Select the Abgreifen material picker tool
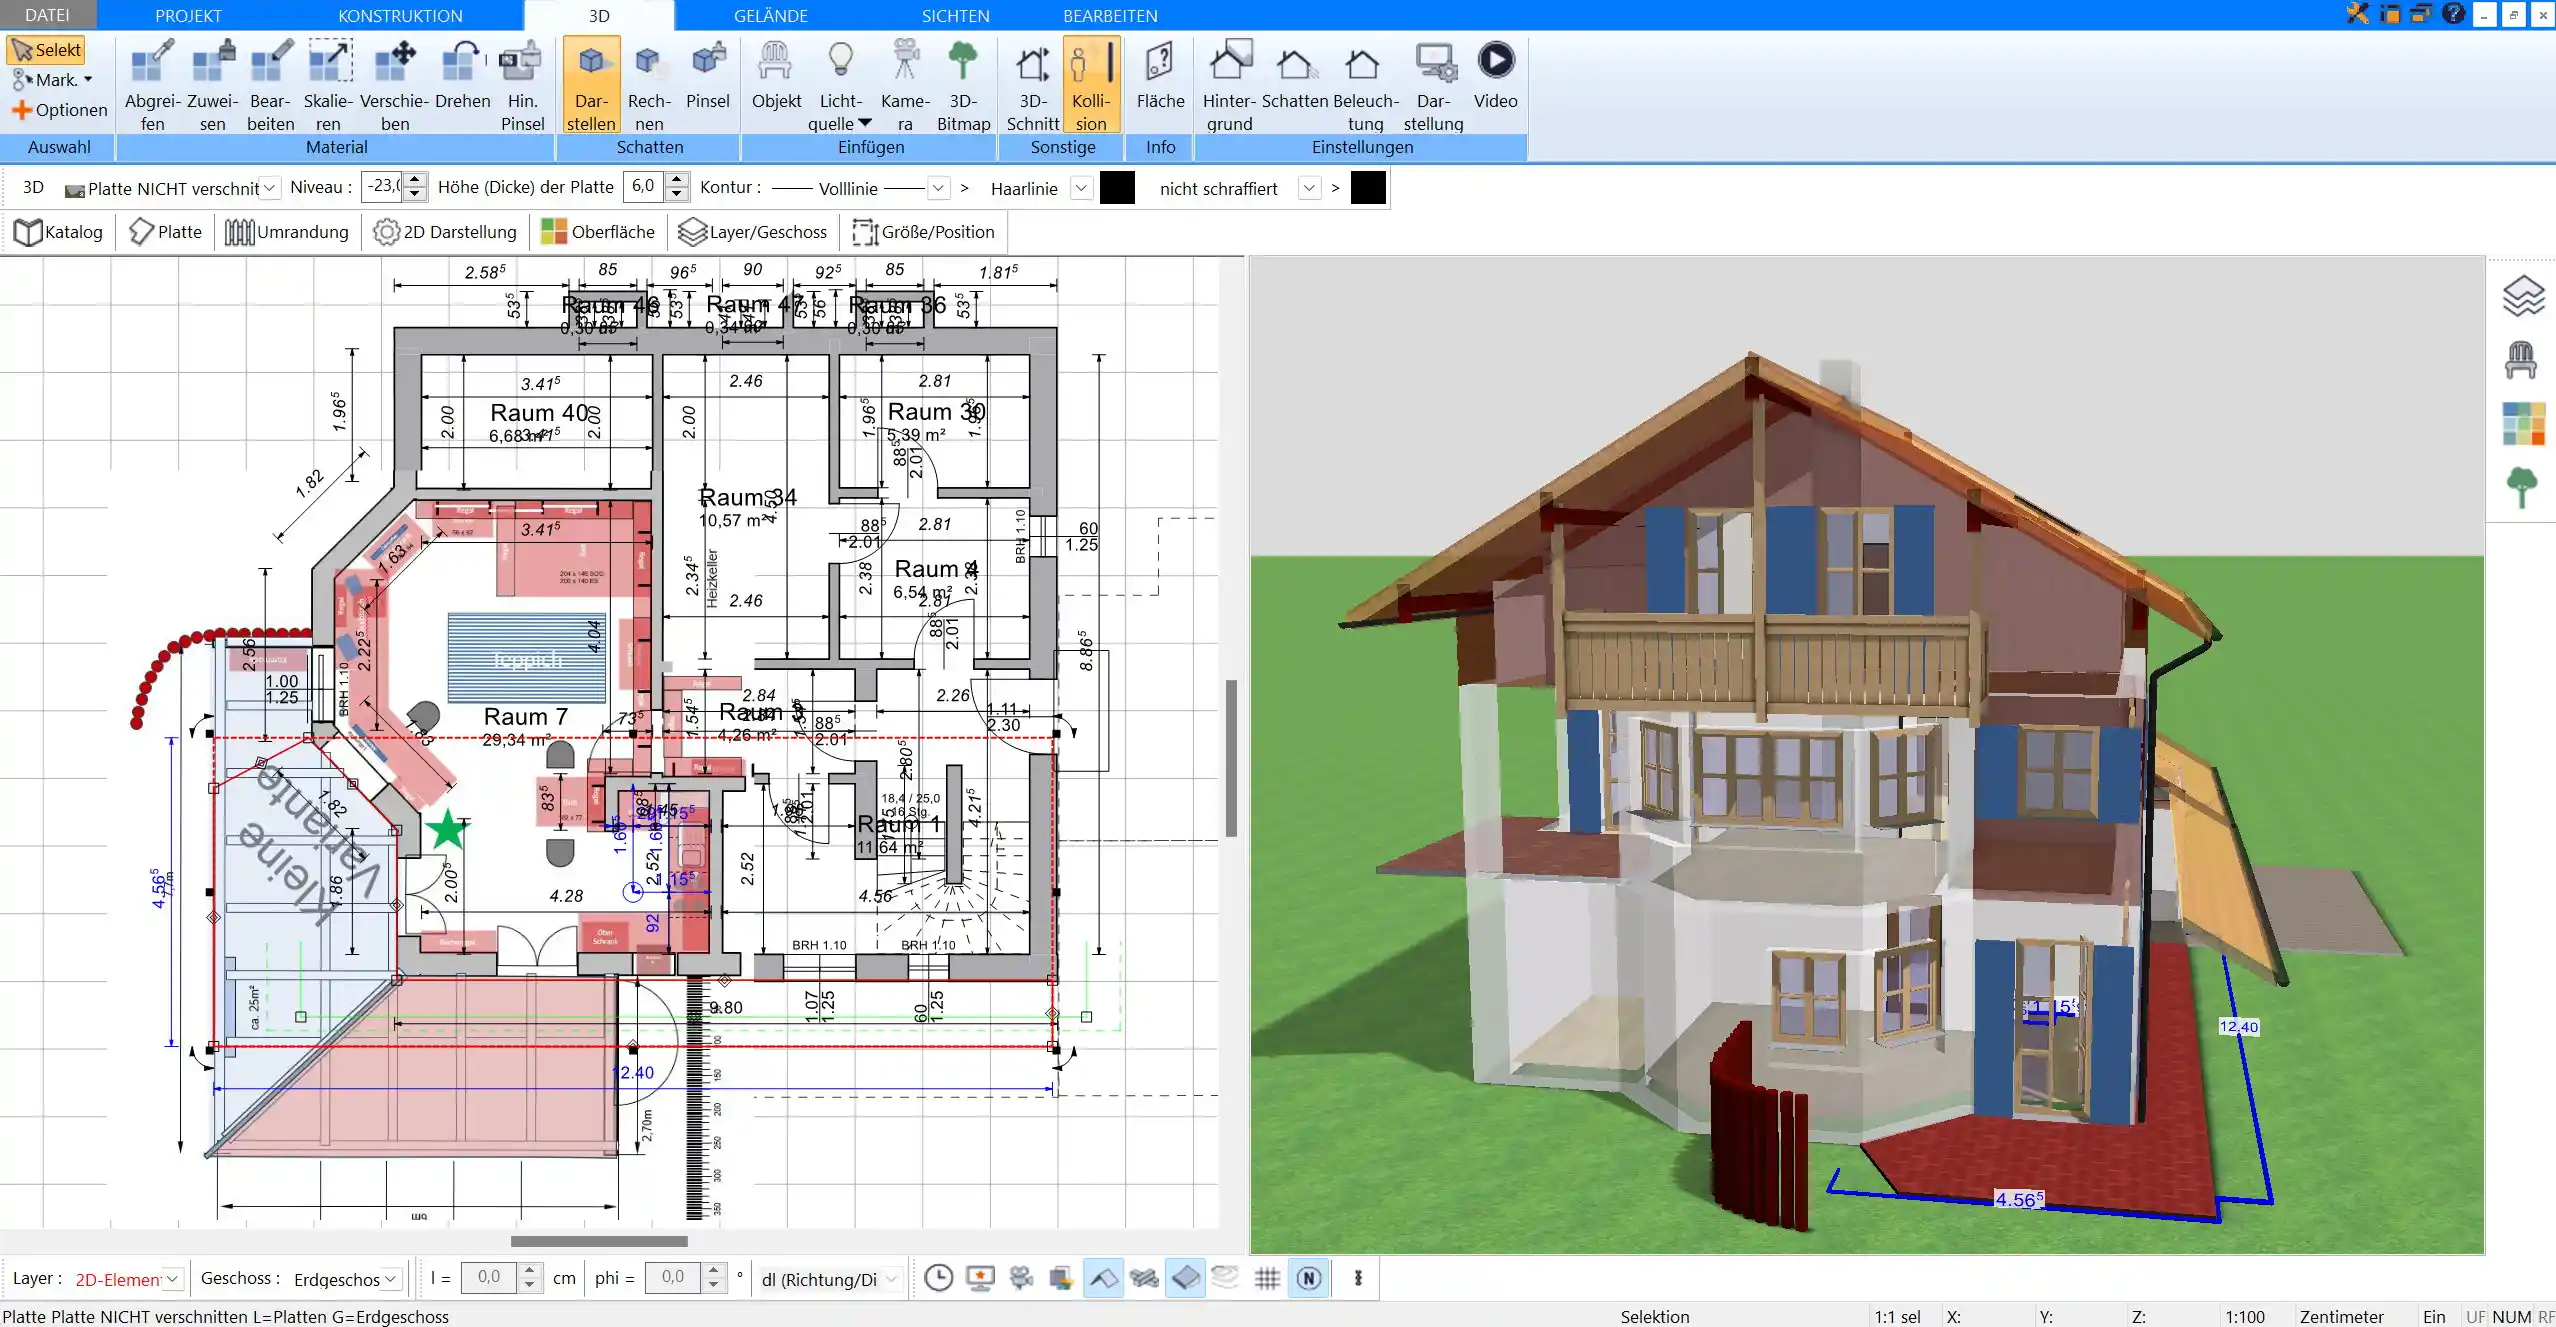Image resolution: width=2556 pixels, height=1327 pixels. pos(152,86)
